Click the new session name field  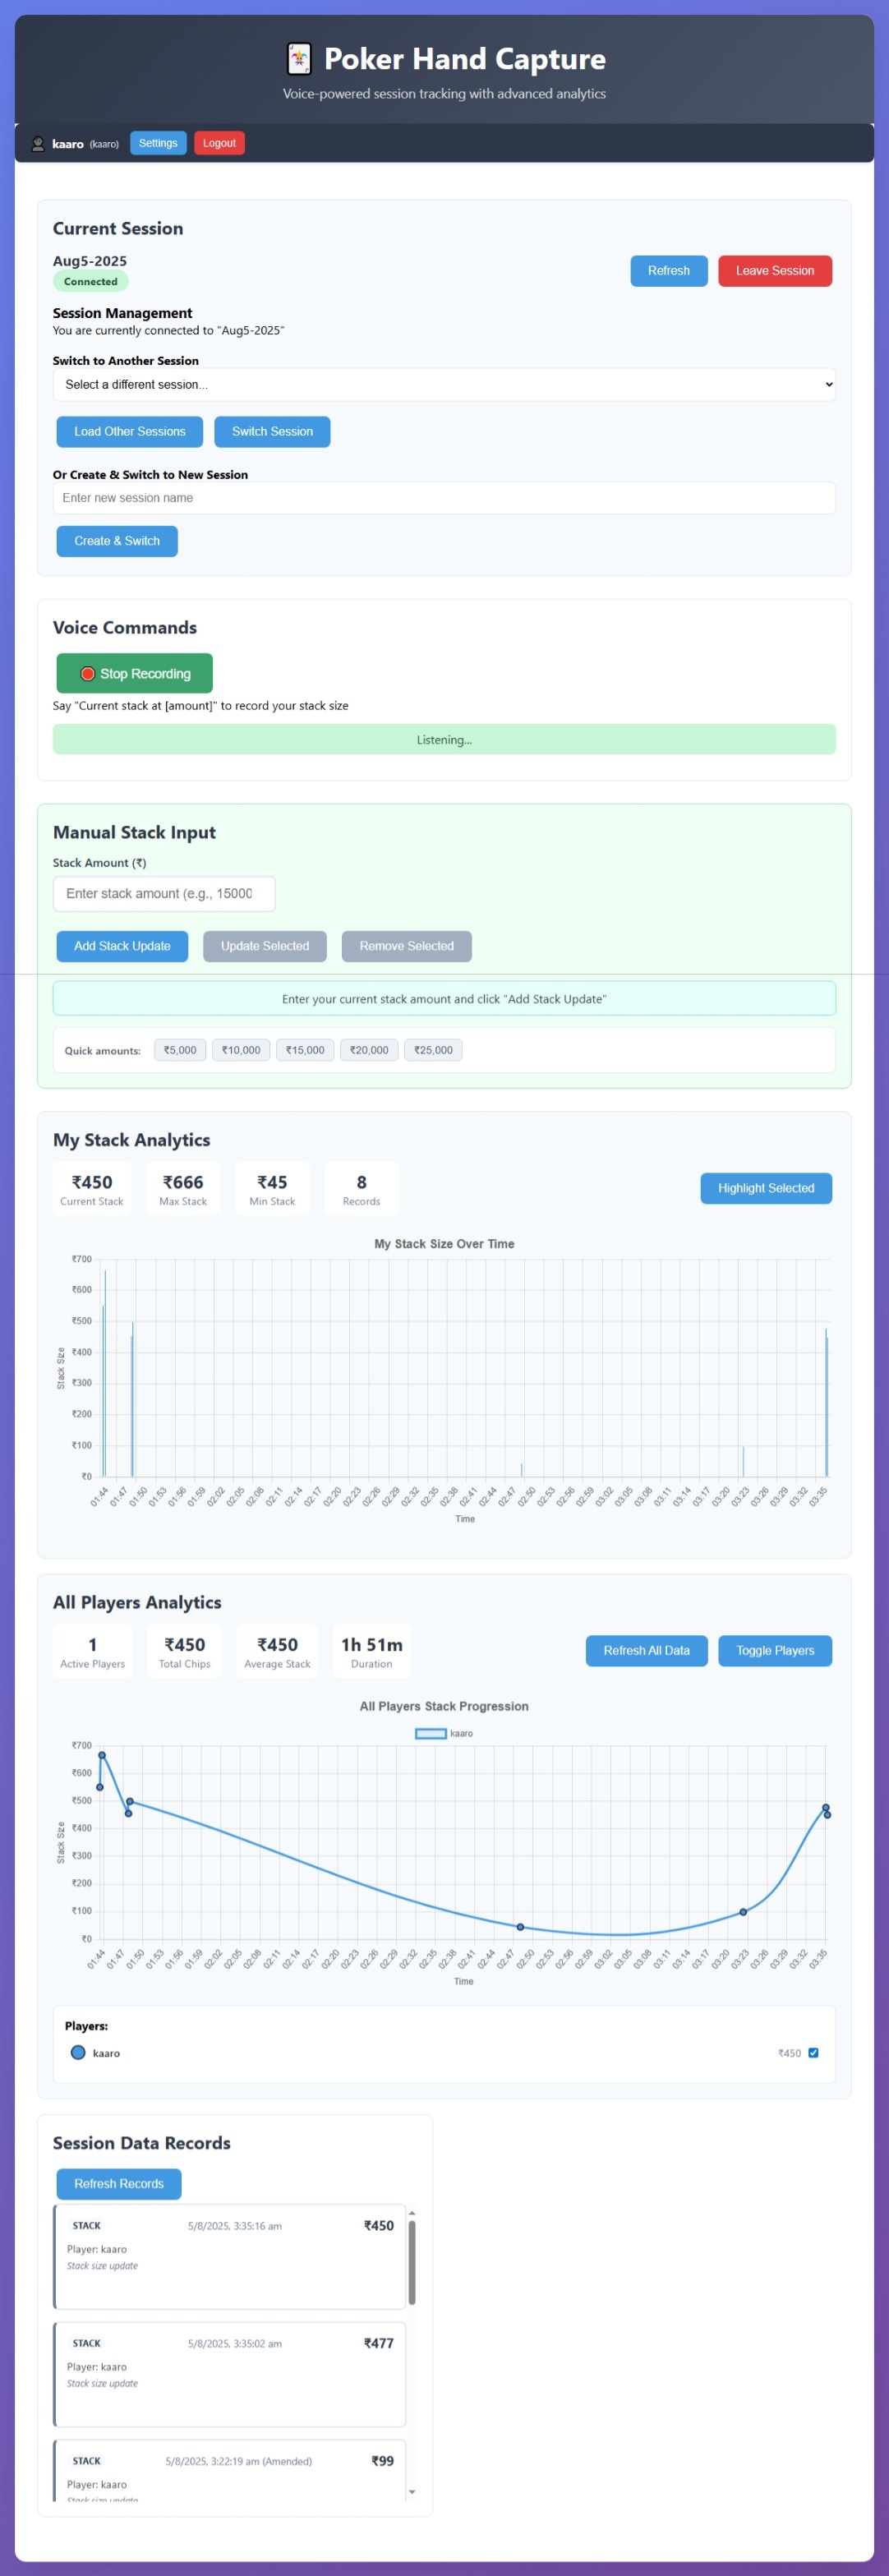[444, 498]
